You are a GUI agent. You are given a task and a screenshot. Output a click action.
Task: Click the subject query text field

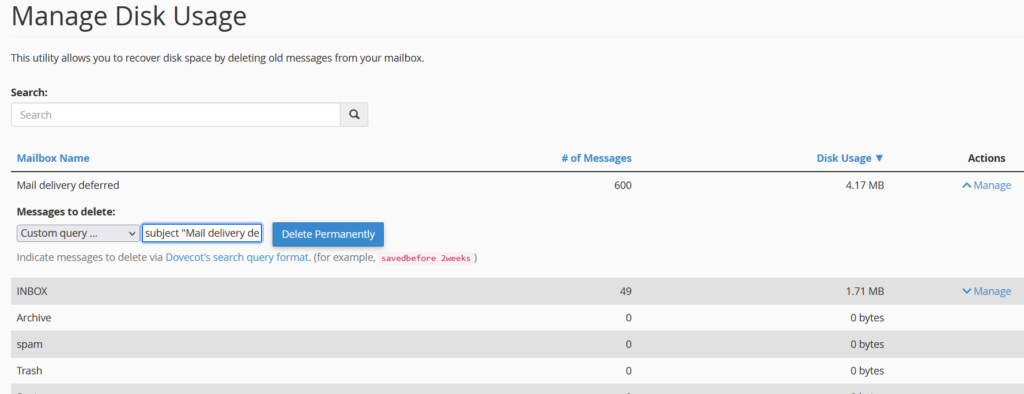[x=202, y=233]
